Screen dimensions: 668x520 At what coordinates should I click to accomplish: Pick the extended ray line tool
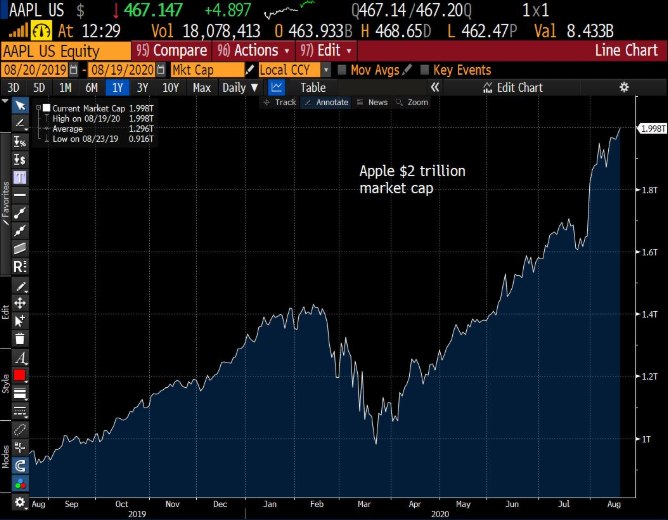point(20,231)
